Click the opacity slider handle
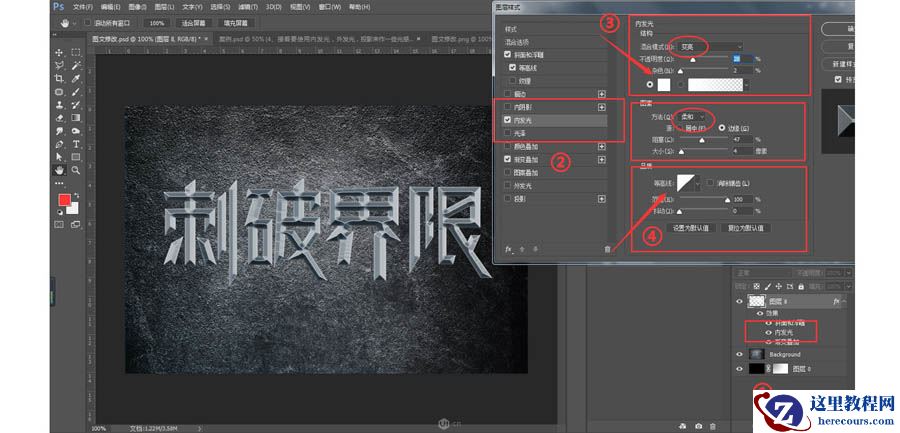The width and height of the screenshot is (900, 433). pos(692,59)
